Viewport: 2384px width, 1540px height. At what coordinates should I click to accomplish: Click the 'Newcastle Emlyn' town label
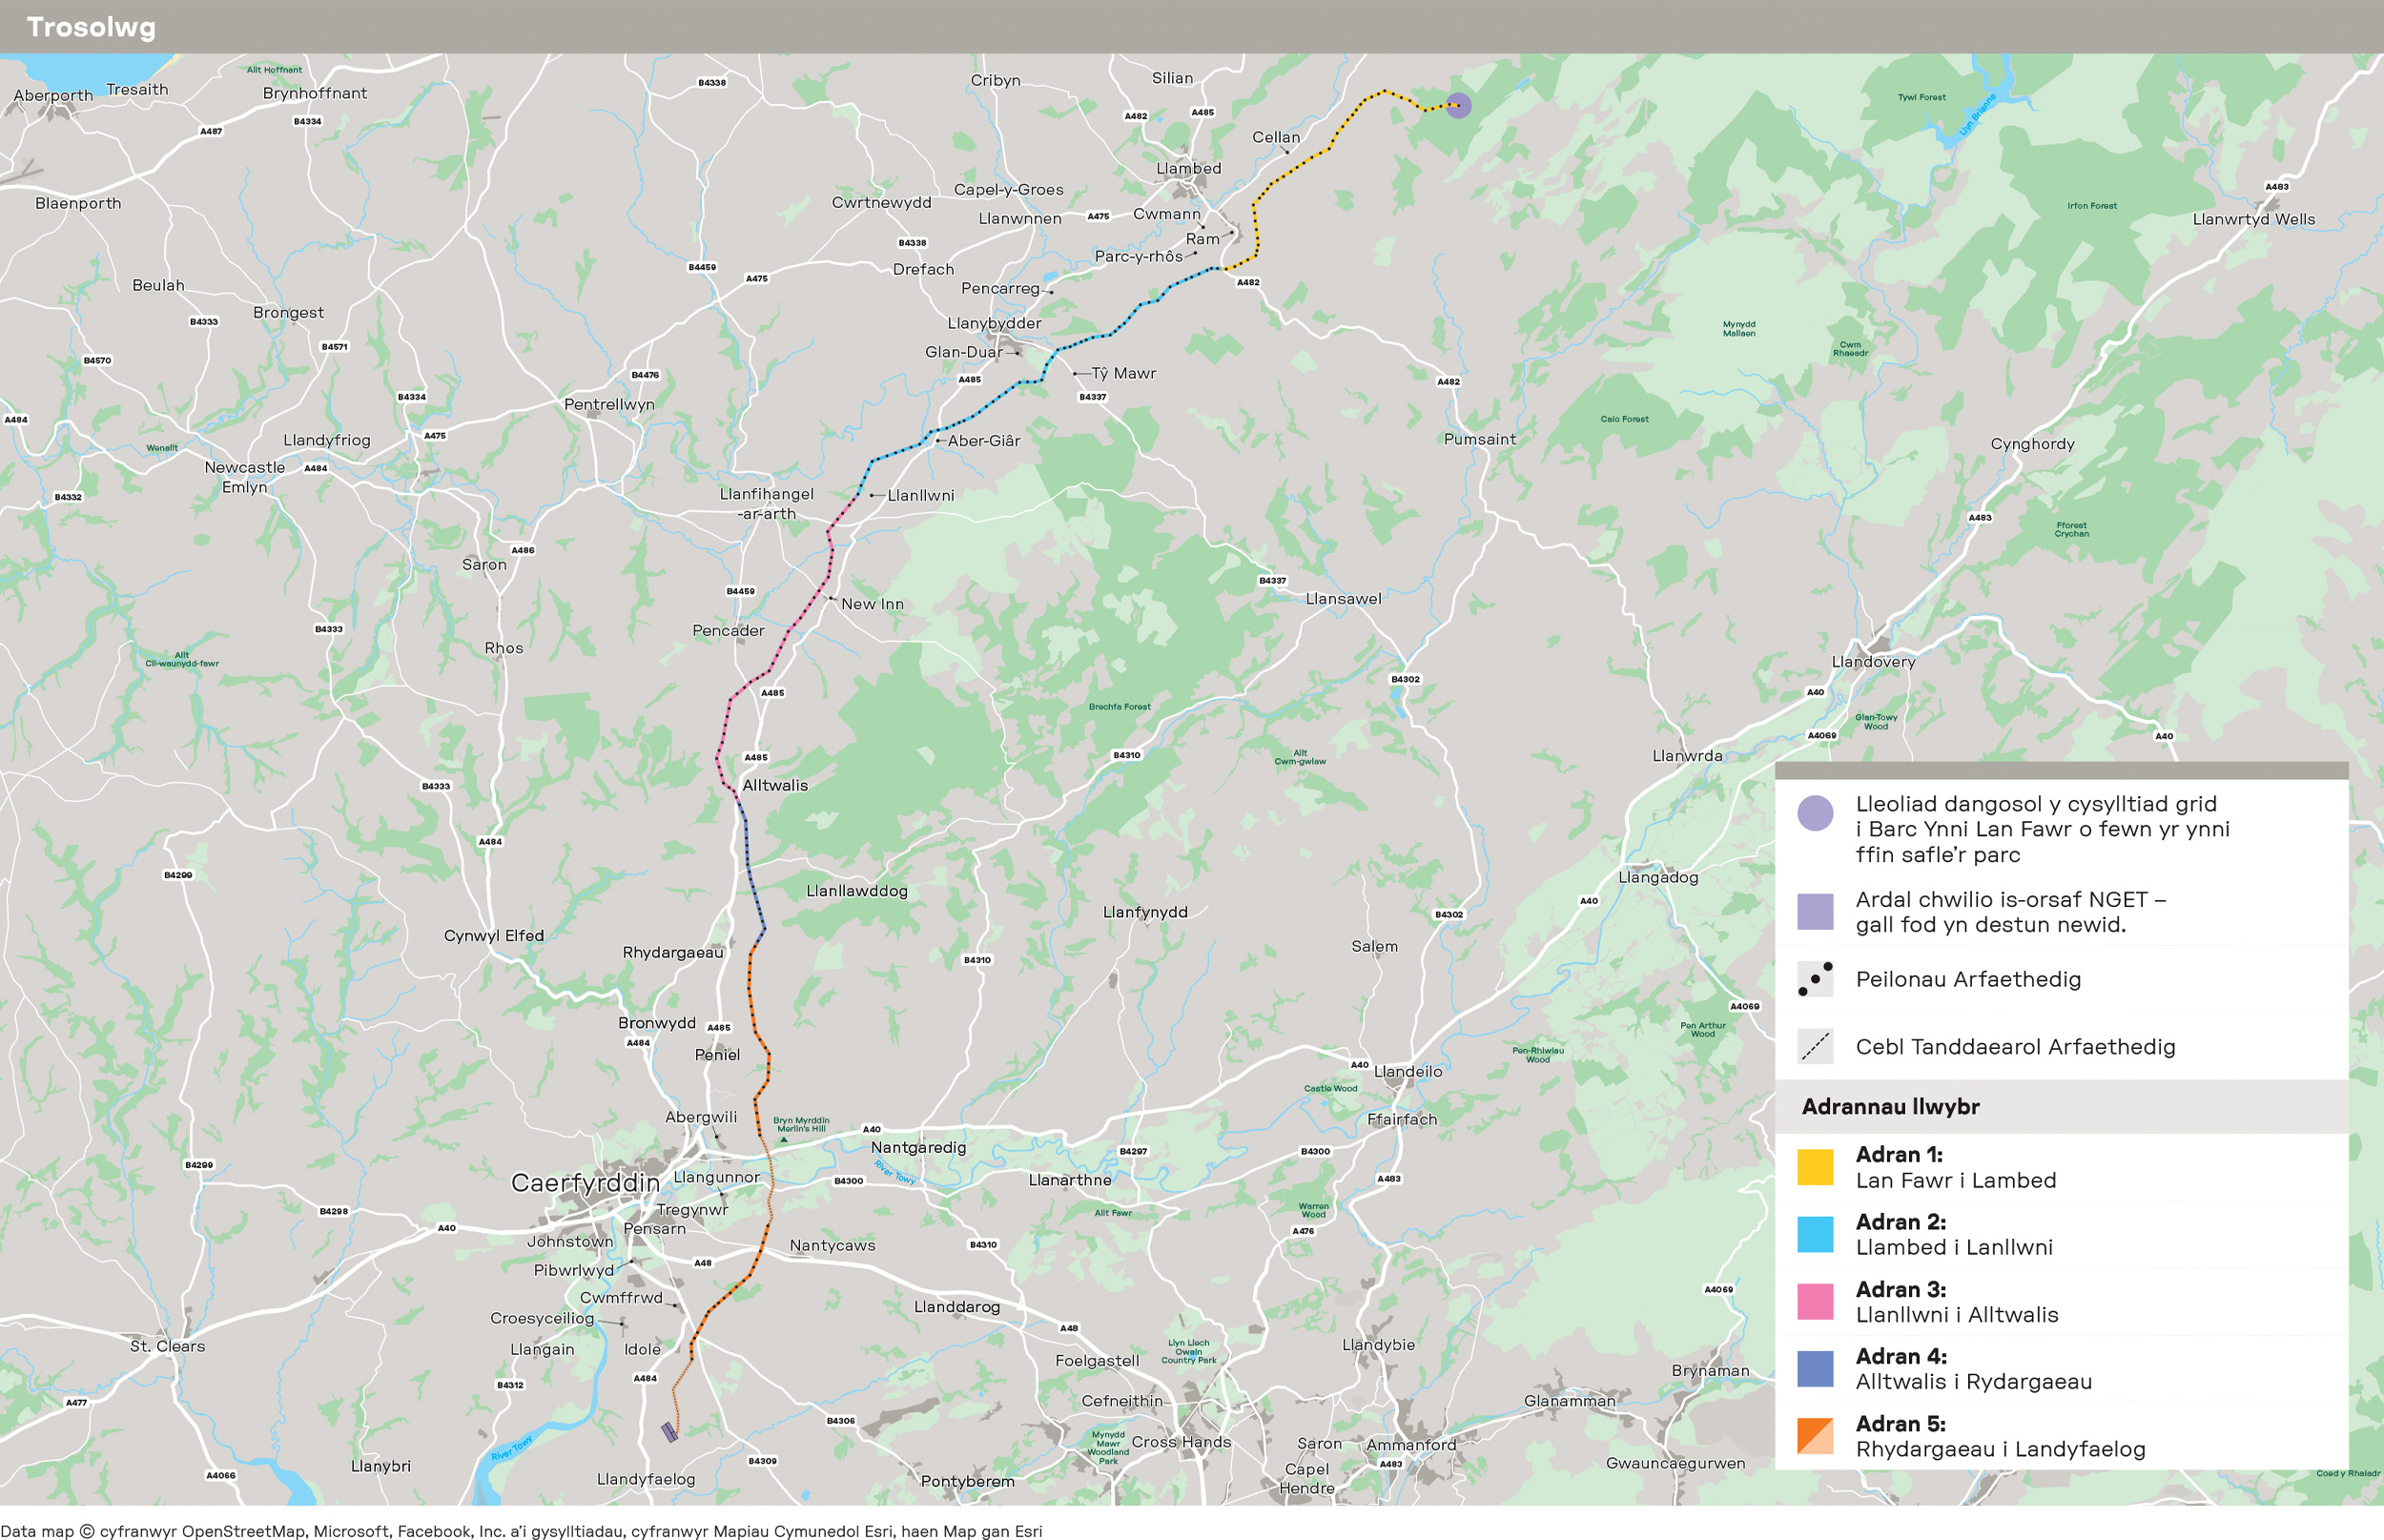click(245, 477)
